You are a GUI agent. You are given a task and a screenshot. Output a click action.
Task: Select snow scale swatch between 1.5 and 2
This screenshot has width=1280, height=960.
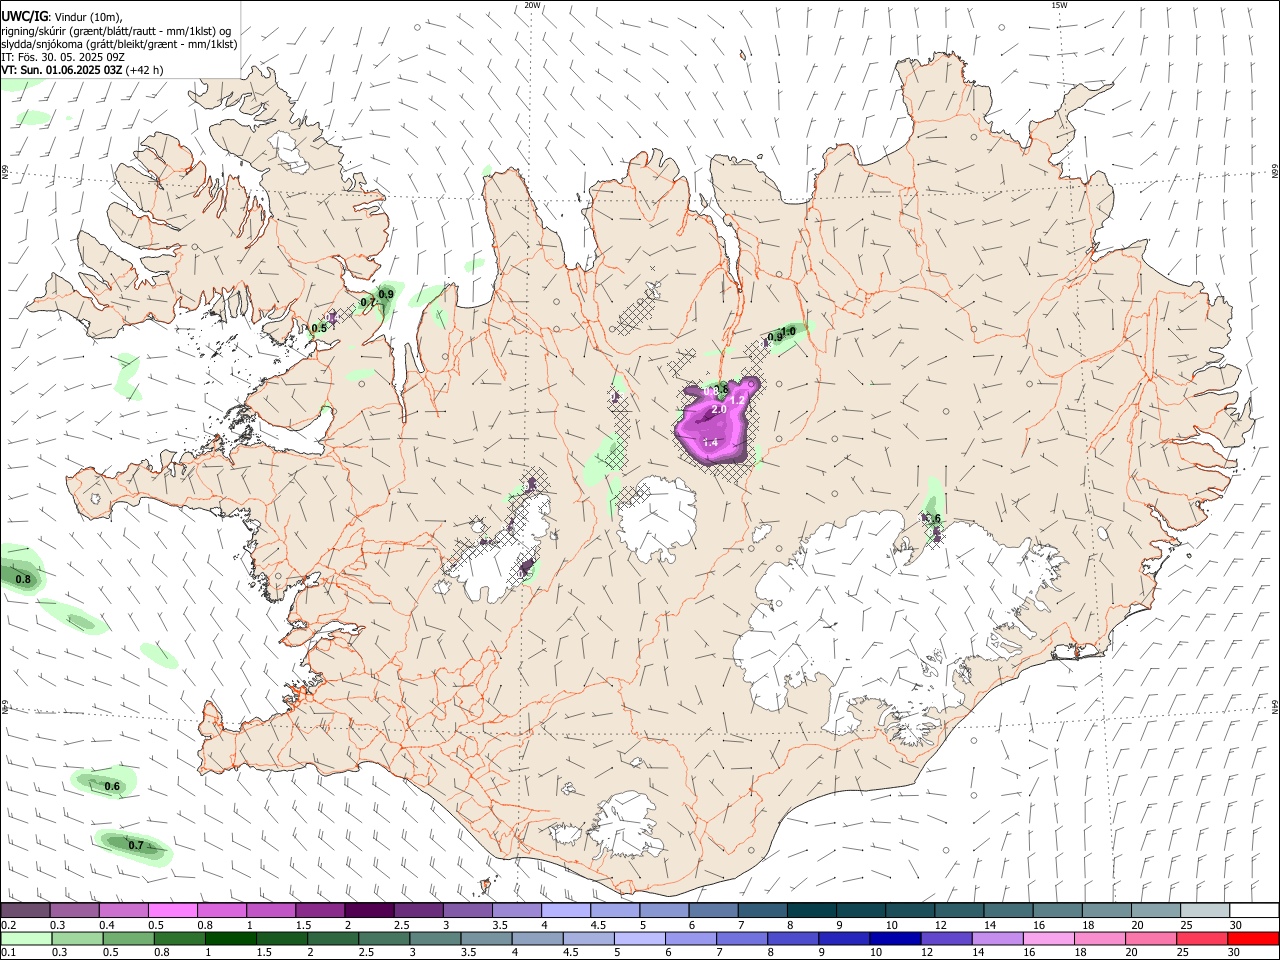coord(319,910)
